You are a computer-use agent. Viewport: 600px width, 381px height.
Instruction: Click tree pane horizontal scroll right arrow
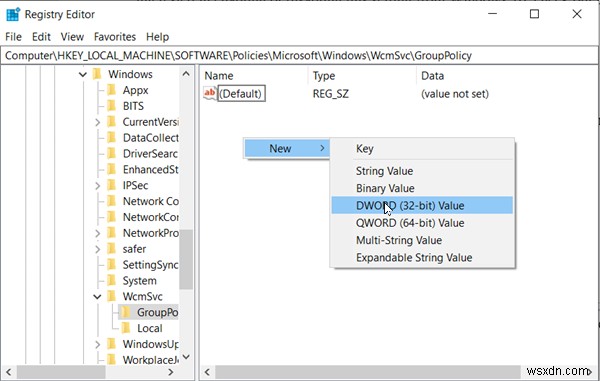point(171,372)
